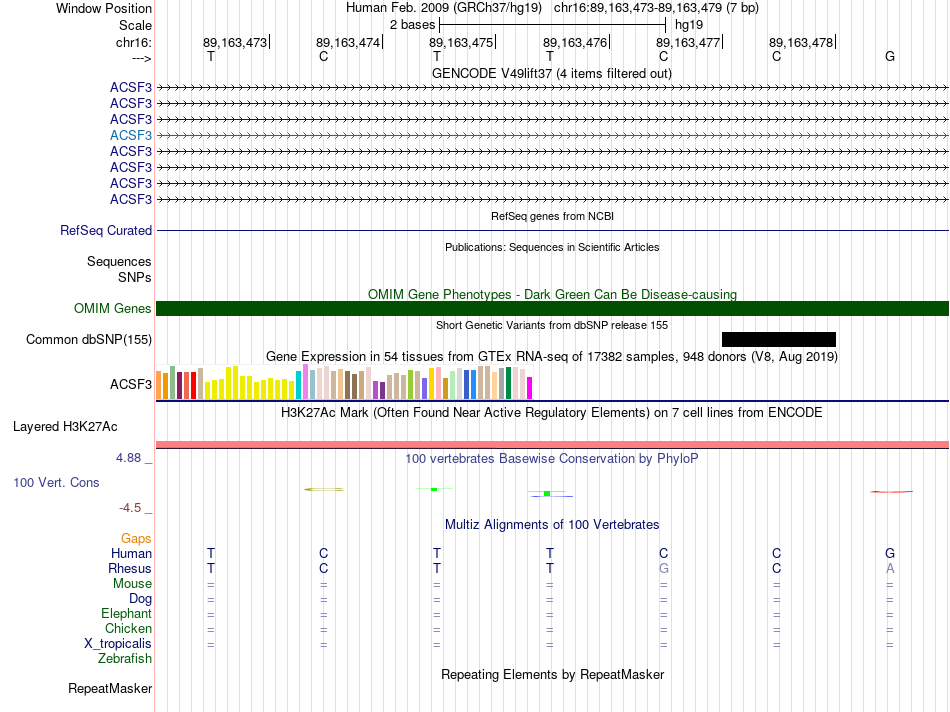Click the dark green OMIM gene bar
The width and height of the screenshot is (950, 712).
click(552, 308)
